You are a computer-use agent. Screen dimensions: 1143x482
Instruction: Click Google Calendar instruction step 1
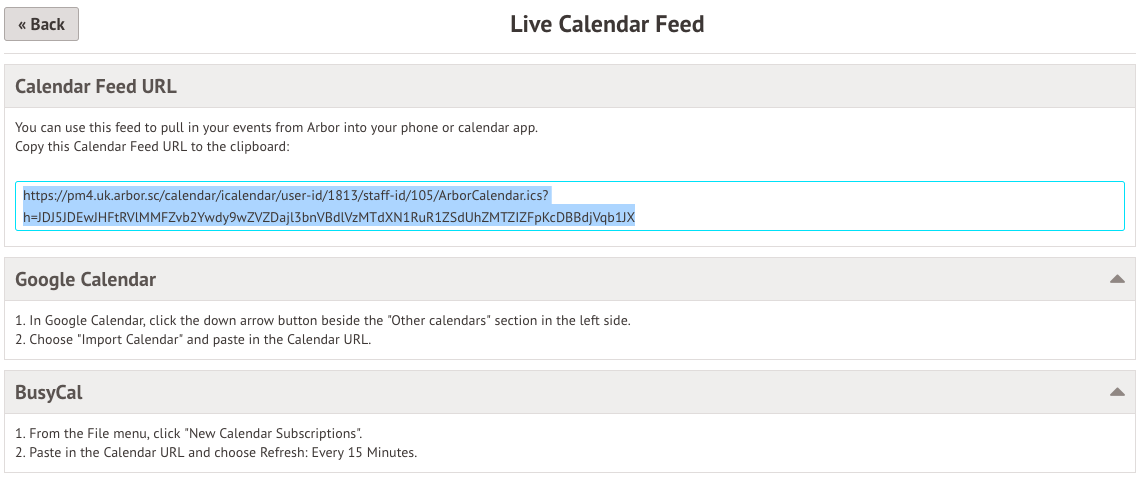click(x=322, y=321)
